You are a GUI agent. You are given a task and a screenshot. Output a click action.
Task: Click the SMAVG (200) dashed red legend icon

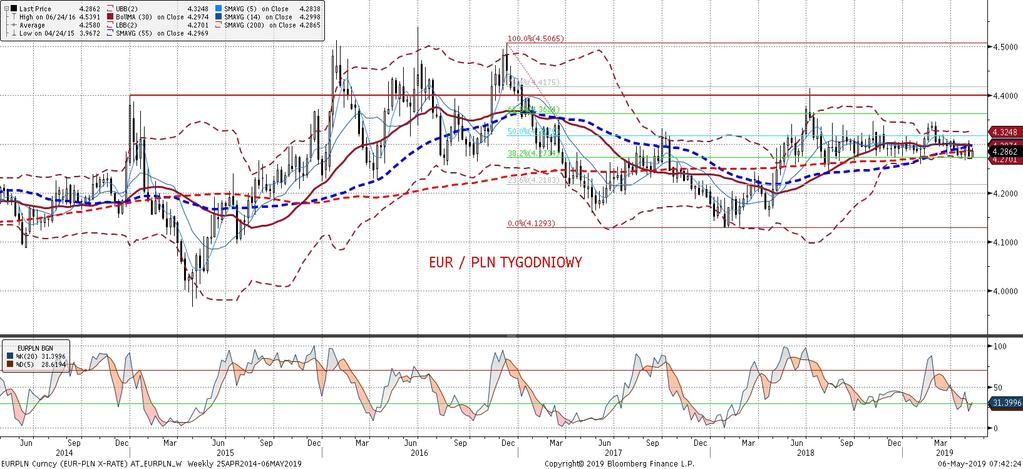[x=219, y=25]
